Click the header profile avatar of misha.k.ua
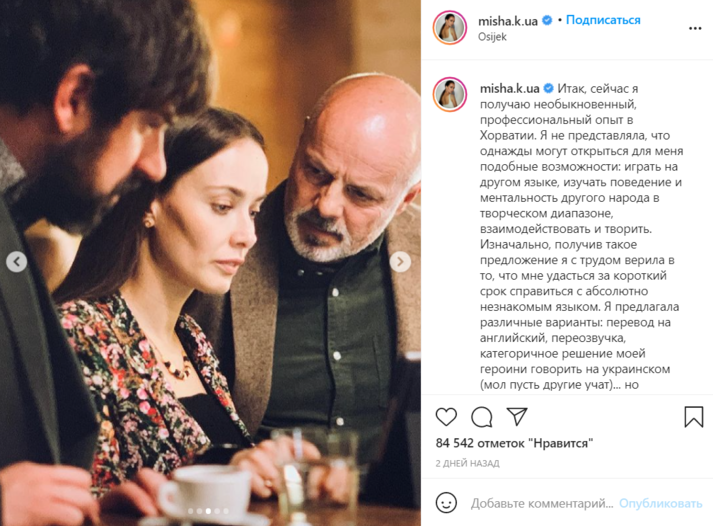 pyautogui.click(x=450, y=28)
